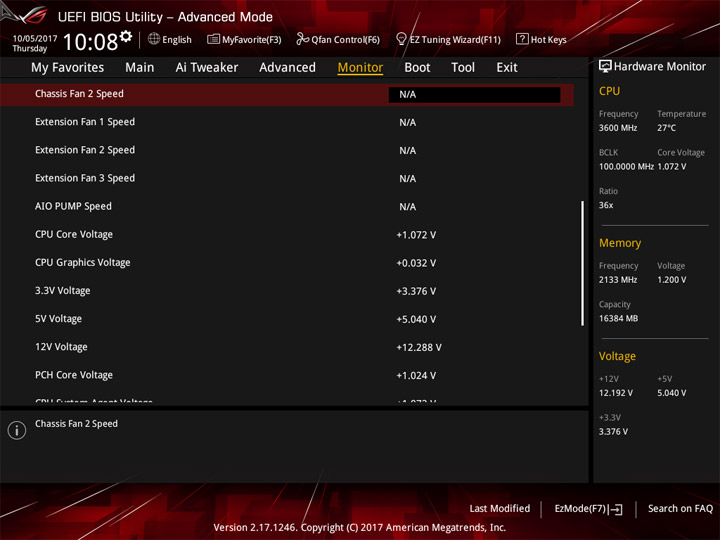This screenshot has height=540, width=720.
Task: Switch to the Boot tab
Action: [417, 68]
